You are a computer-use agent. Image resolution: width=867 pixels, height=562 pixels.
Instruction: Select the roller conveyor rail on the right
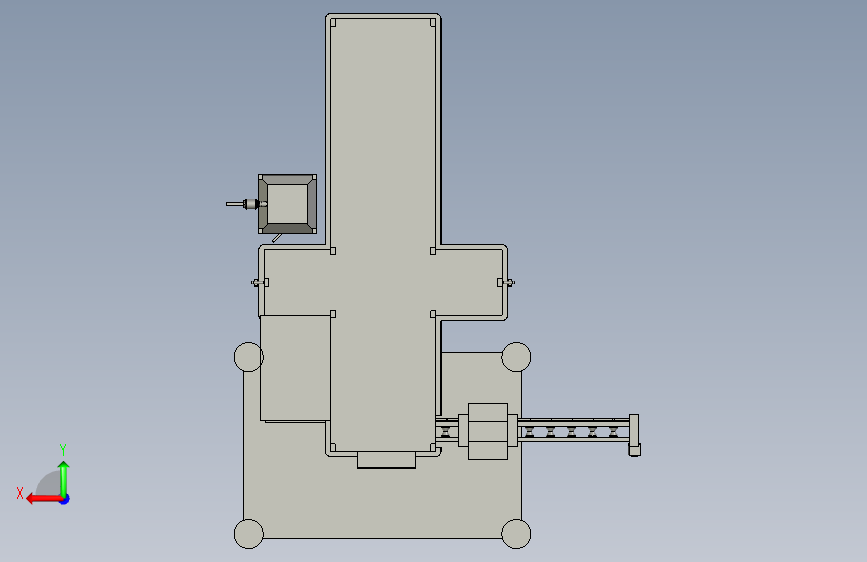tap(573, 430)
